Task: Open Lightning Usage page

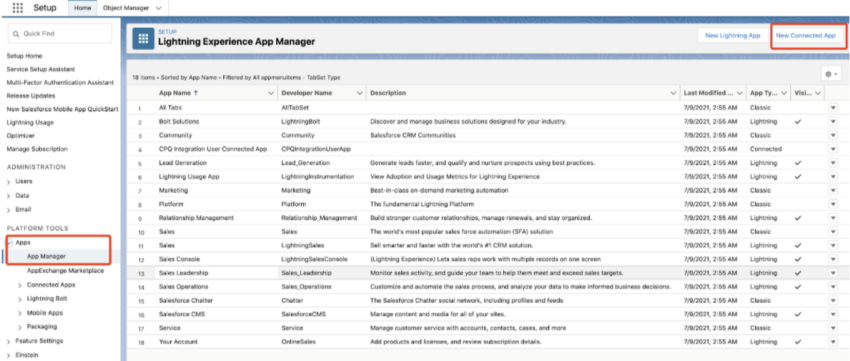Action: [30, 123]
